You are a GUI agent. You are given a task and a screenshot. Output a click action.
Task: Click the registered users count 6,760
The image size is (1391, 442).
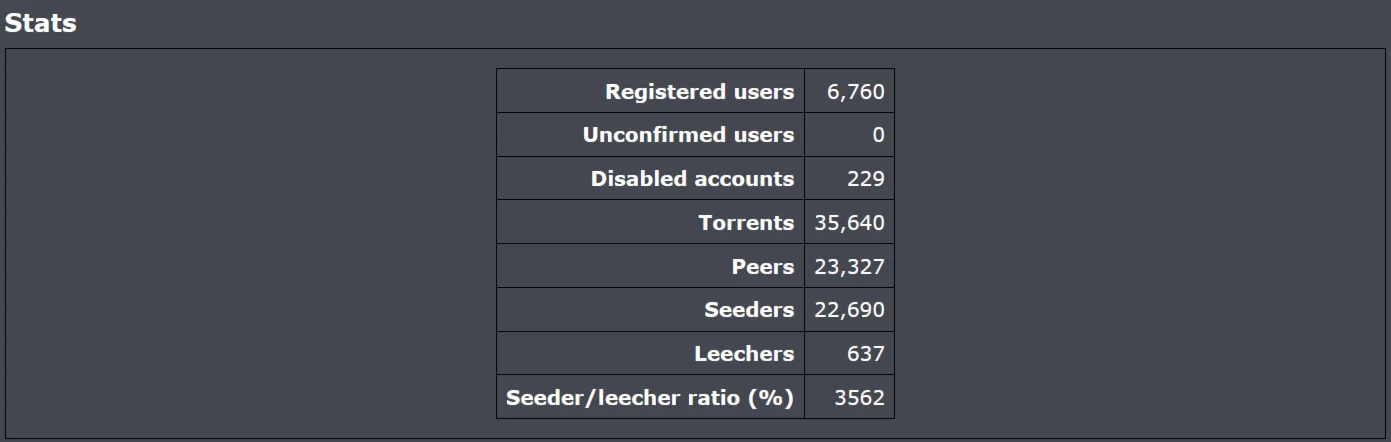pos(855,92)
